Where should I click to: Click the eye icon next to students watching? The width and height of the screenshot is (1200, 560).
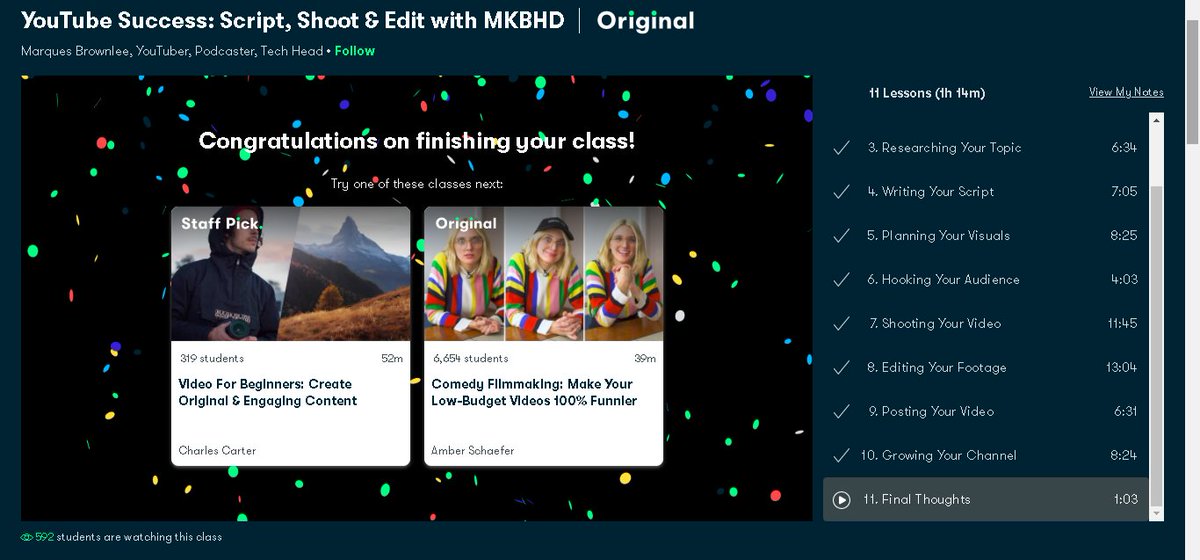click(26, 538)
